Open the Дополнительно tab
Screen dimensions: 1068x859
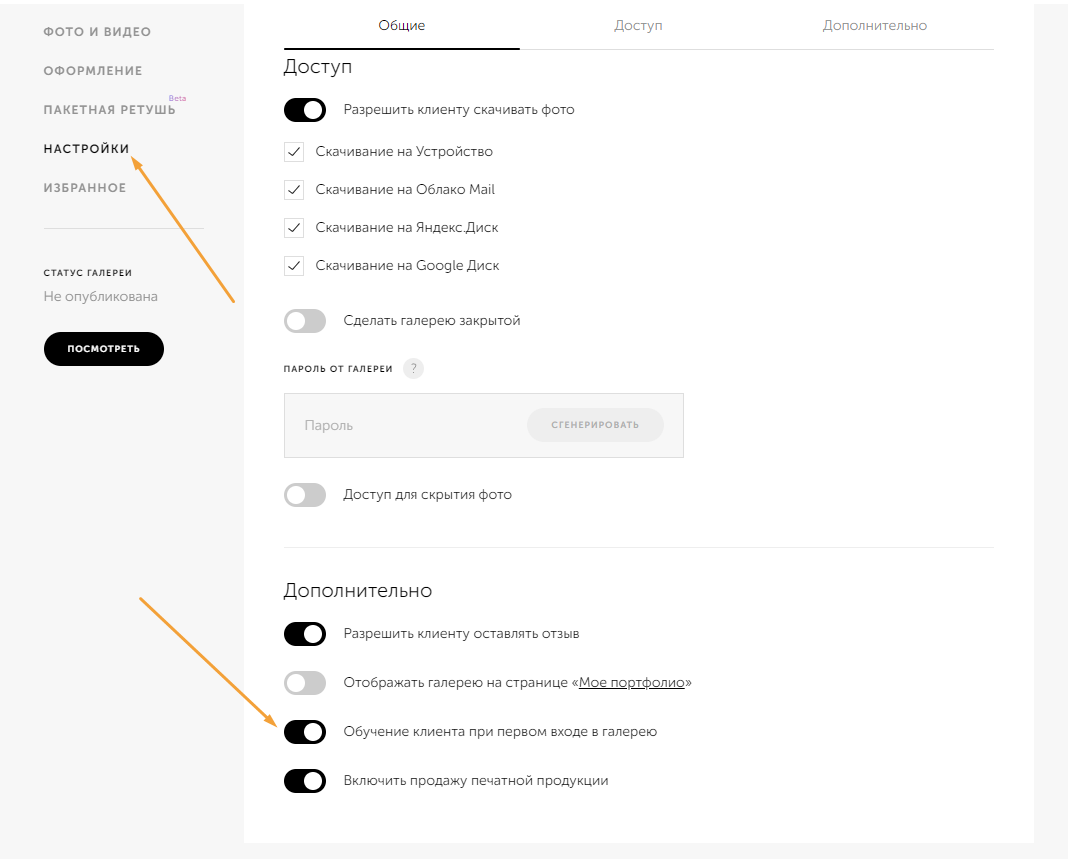874,25
